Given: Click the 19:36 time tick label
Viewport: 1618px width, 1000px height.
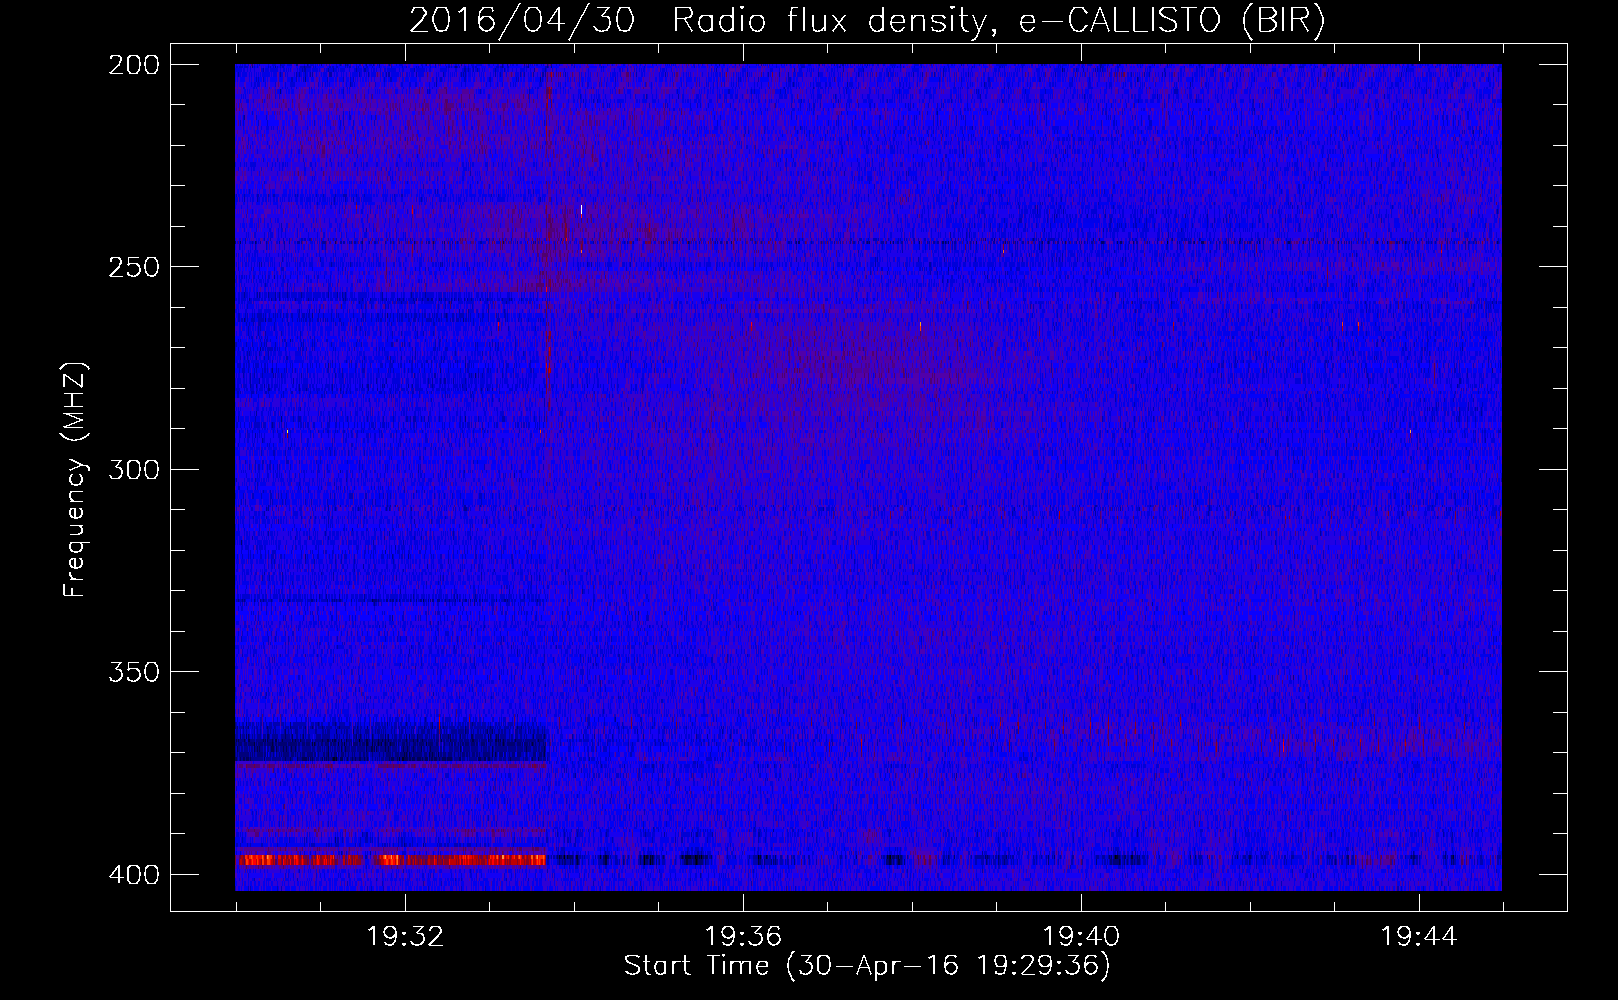Looking at the screenshot, I should (x=743, y=937).
